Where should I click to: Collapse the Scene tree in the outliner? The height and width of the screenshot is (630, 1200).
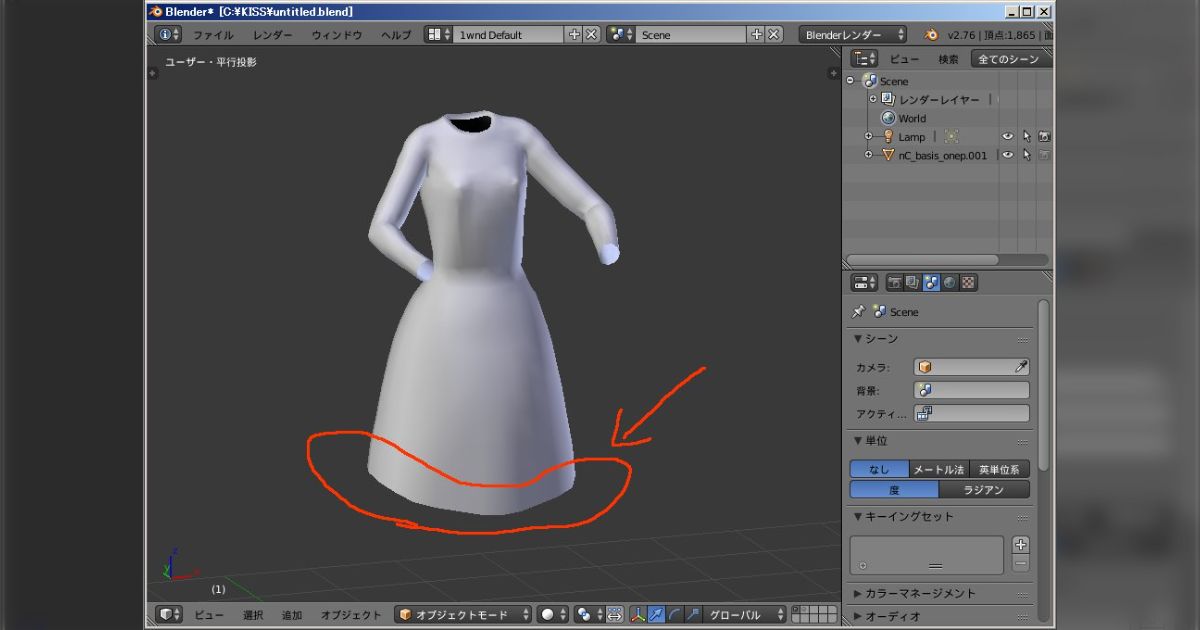(x=852, y=81)
